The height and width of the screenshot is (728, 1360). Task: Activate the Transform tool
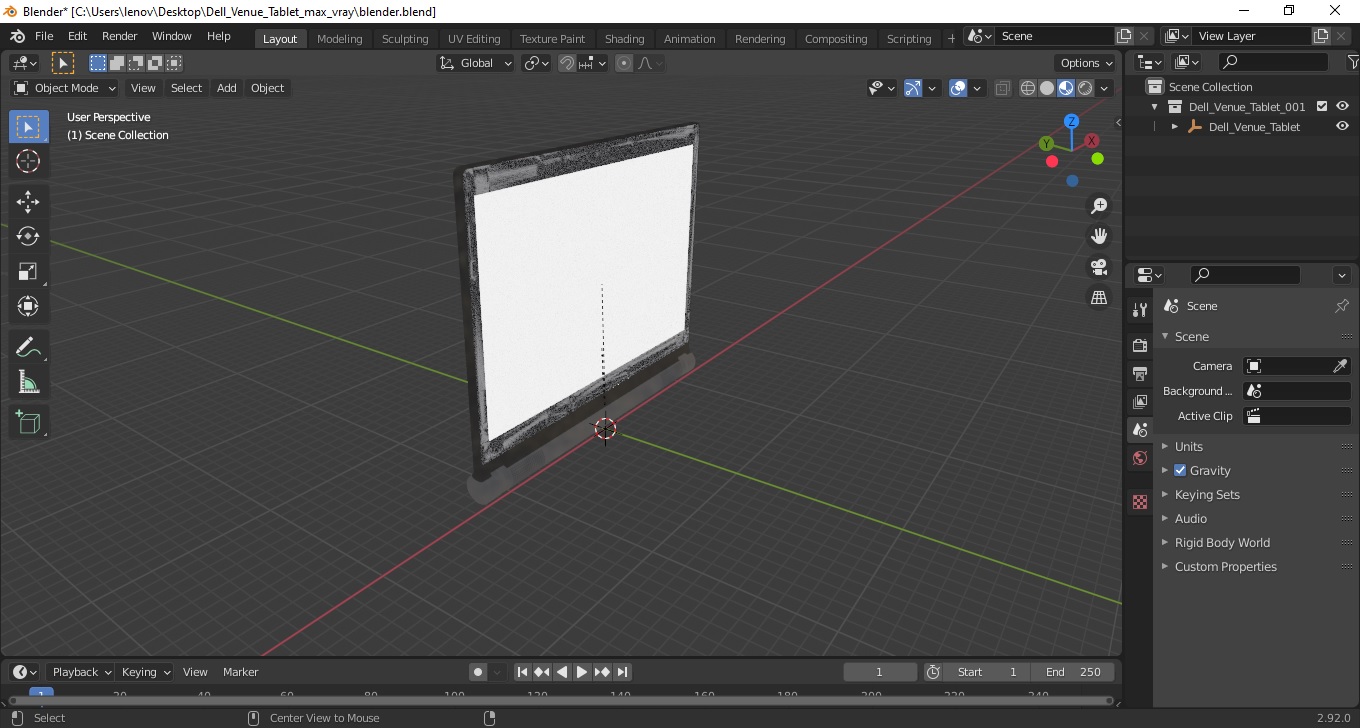click(28, 306)
